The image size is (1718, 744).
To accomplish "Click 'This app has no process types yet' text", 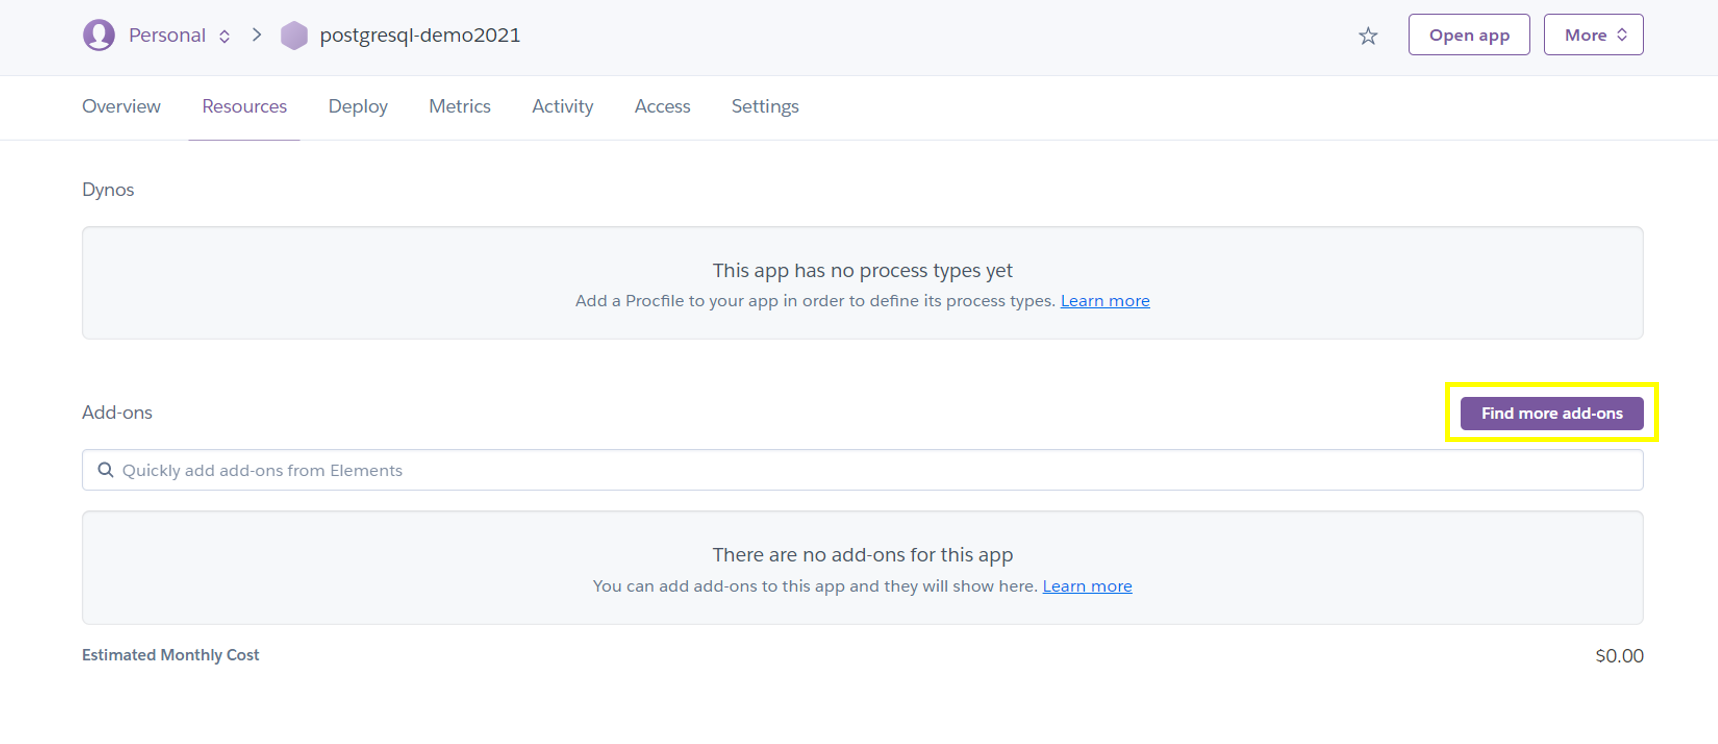I will pyautogui.click(x=862, y=270).
